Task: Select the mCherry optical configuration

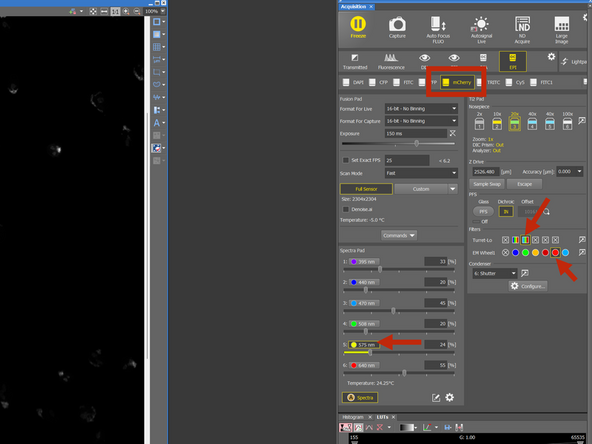Action: pyautogui.click(x=457, y=82)
